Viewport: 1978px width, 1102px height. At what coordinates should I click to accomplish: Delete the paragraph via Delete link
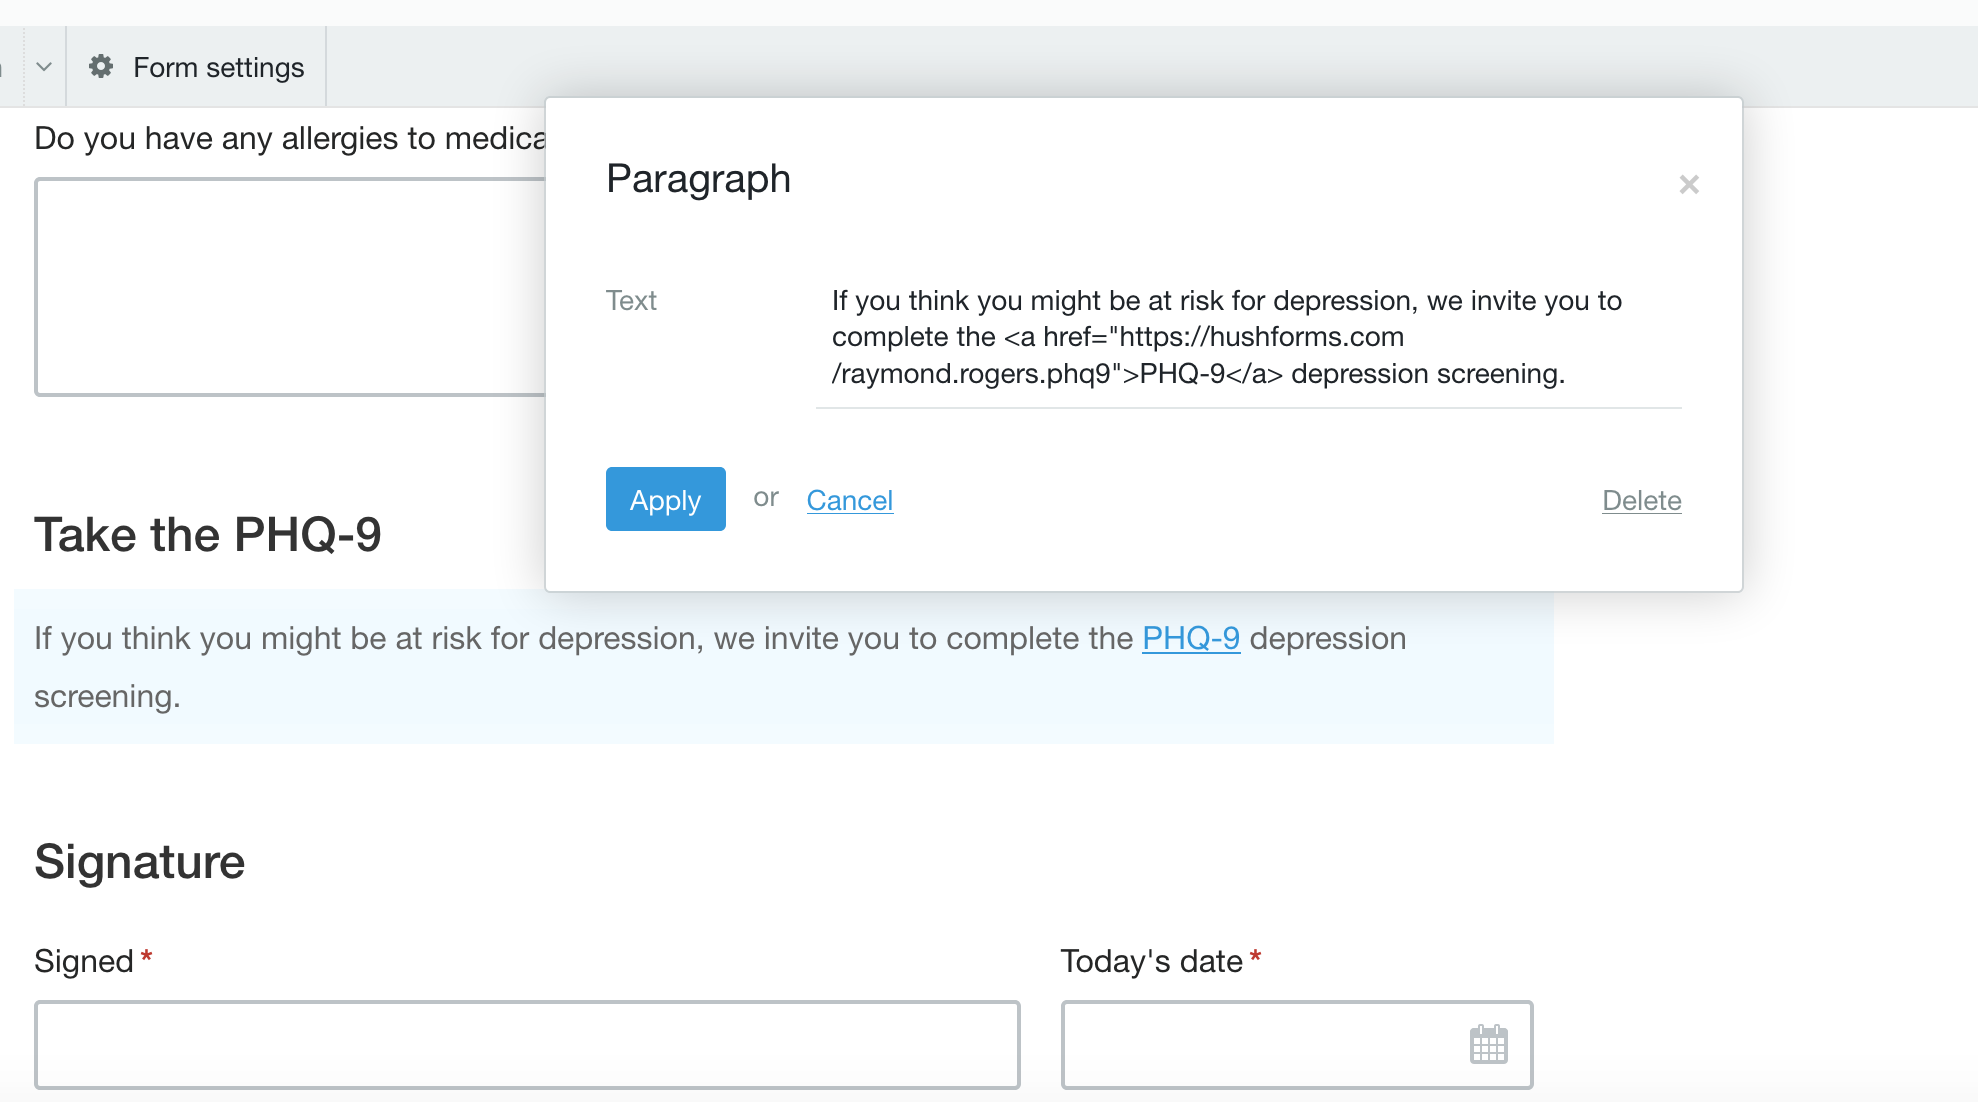pyautogui.click(x=1641, y=500)
